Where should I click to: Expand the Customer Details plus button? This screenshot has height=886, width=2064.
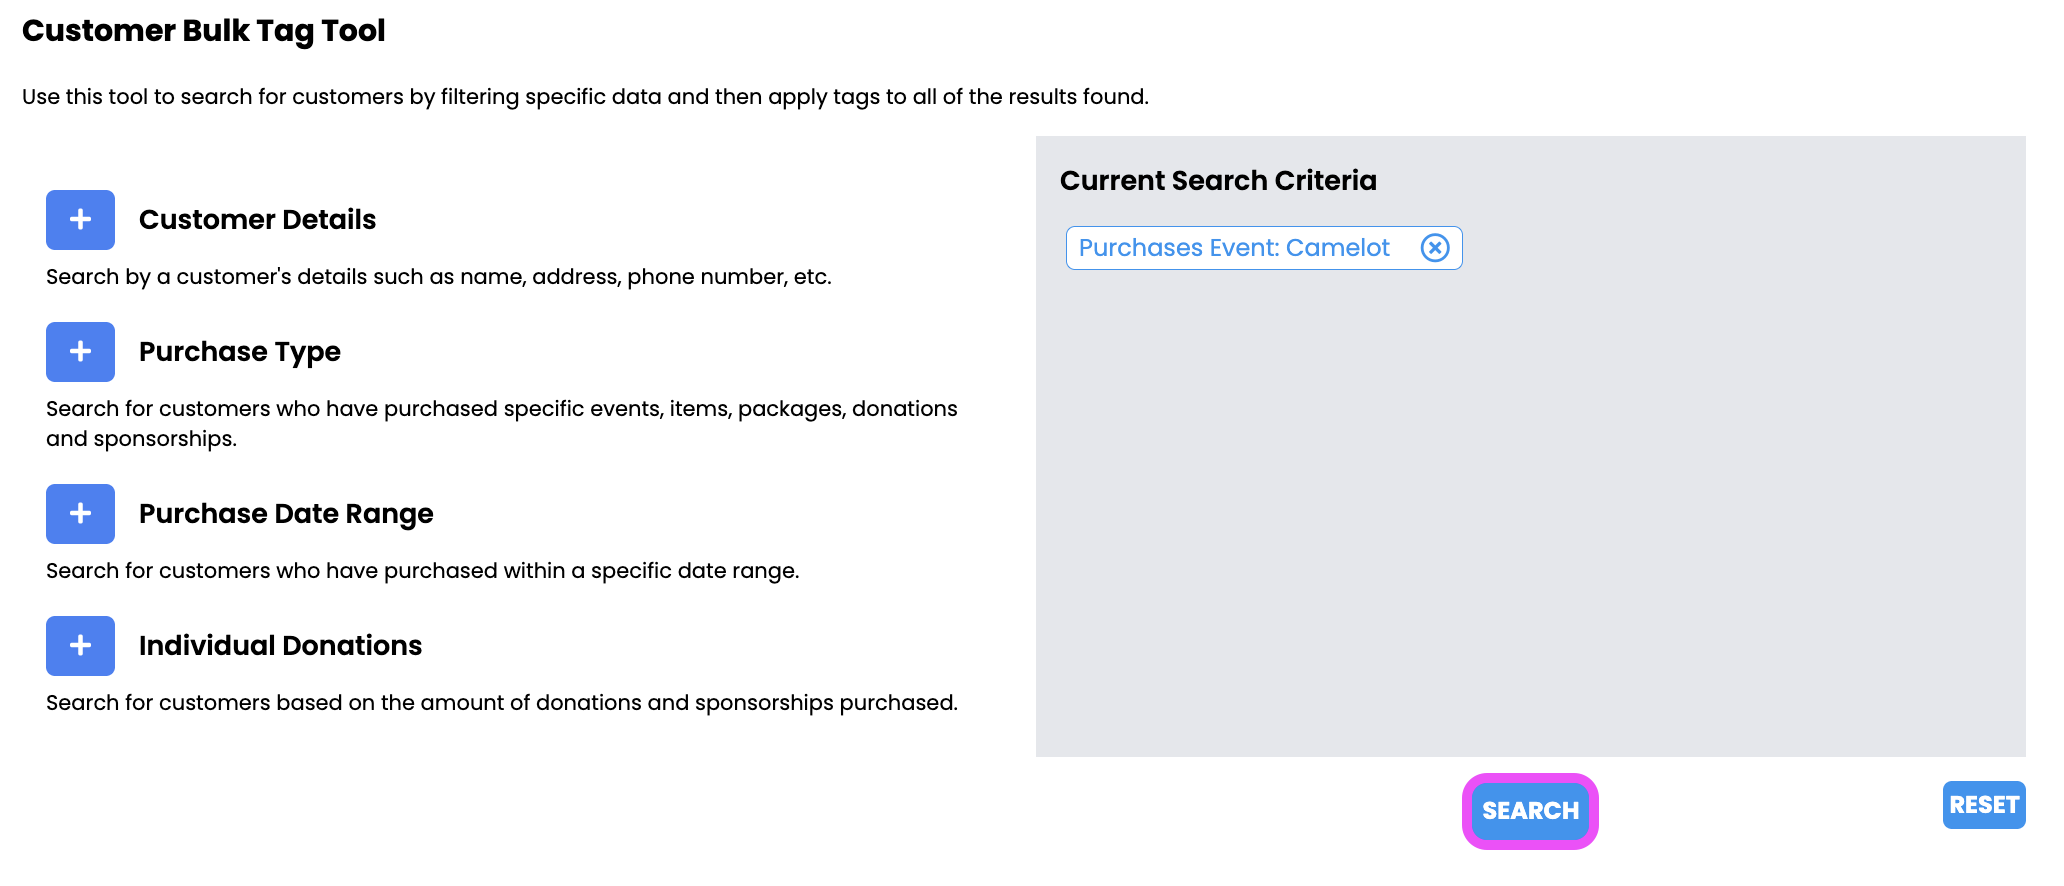point(80,220)
